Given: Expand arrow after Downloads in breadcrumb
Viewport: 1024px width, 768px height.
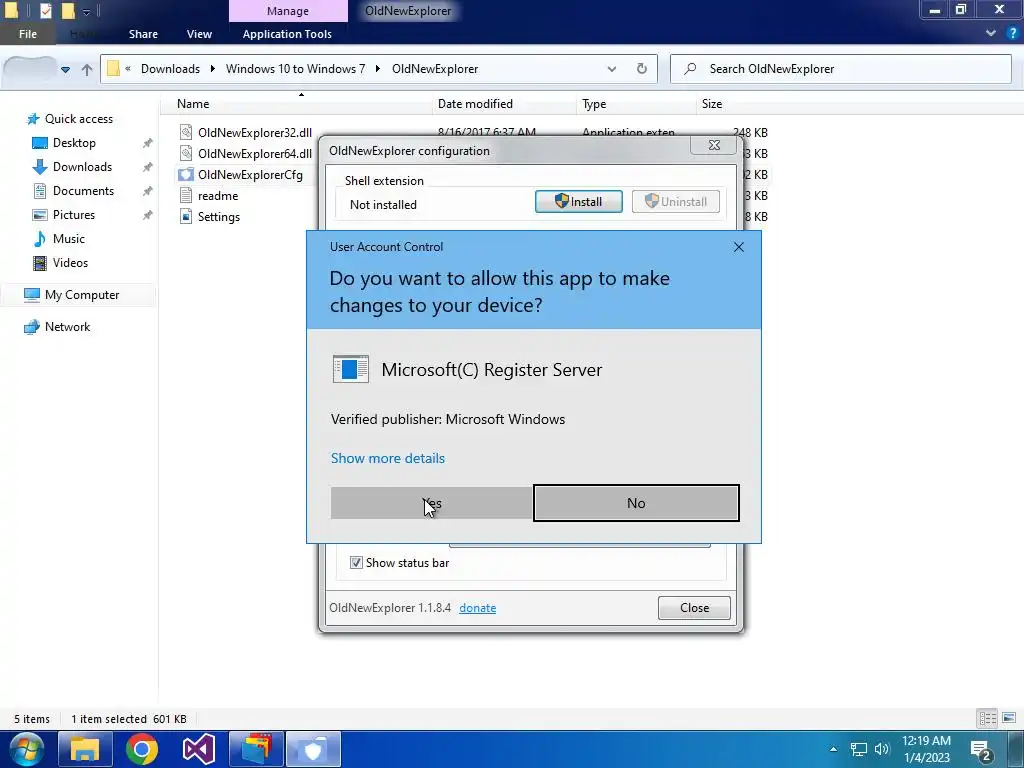Looking at the screenshot, I should (213, 69).
